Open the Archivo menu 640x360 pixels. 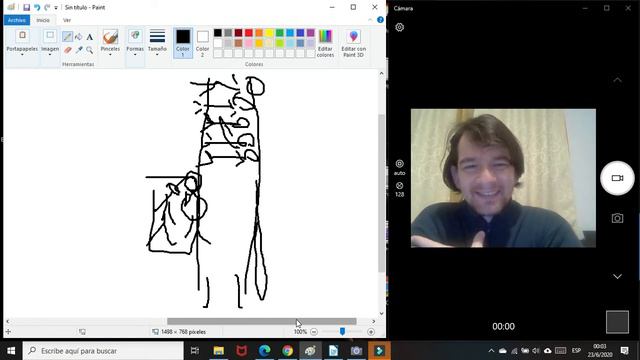[x=17, y=20]
